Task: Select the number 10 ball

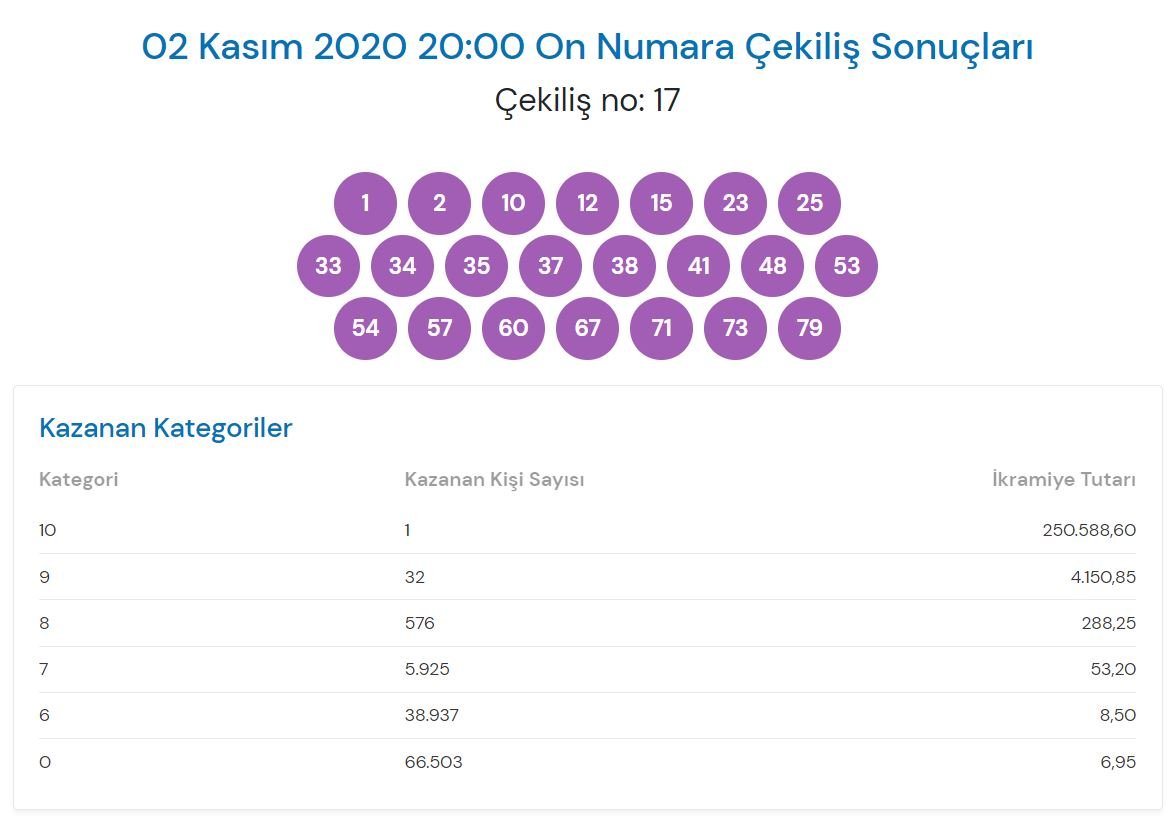Action: pos(513,203)
